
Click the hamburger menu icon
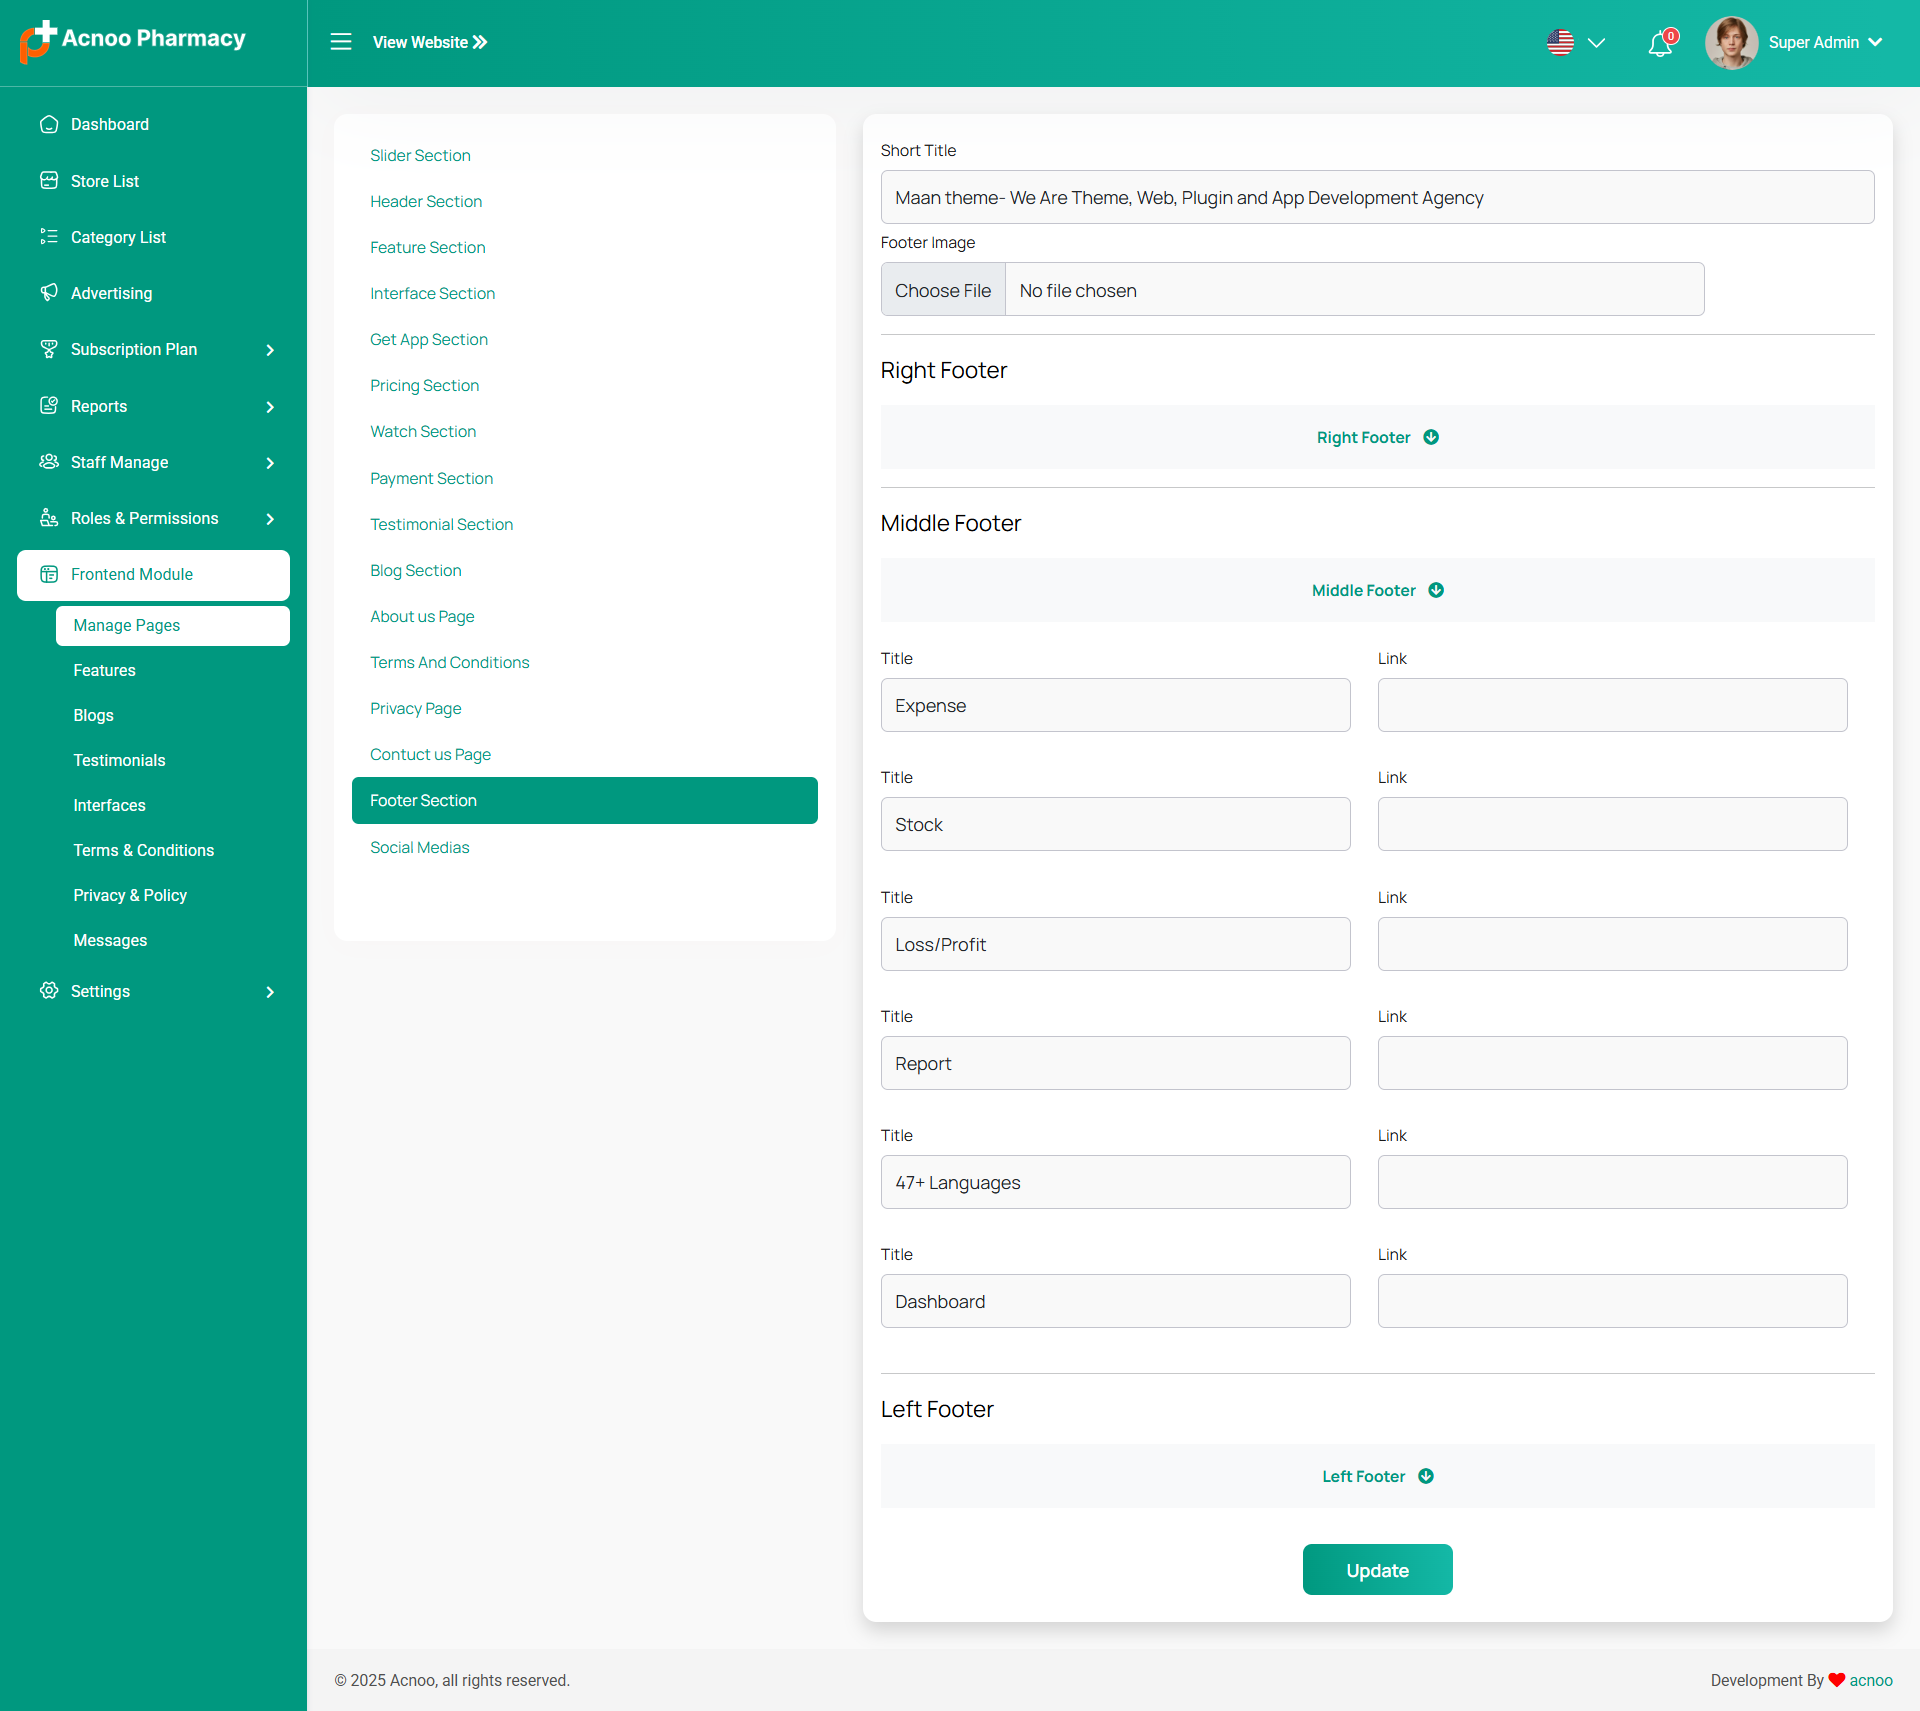tap(341, 42)
